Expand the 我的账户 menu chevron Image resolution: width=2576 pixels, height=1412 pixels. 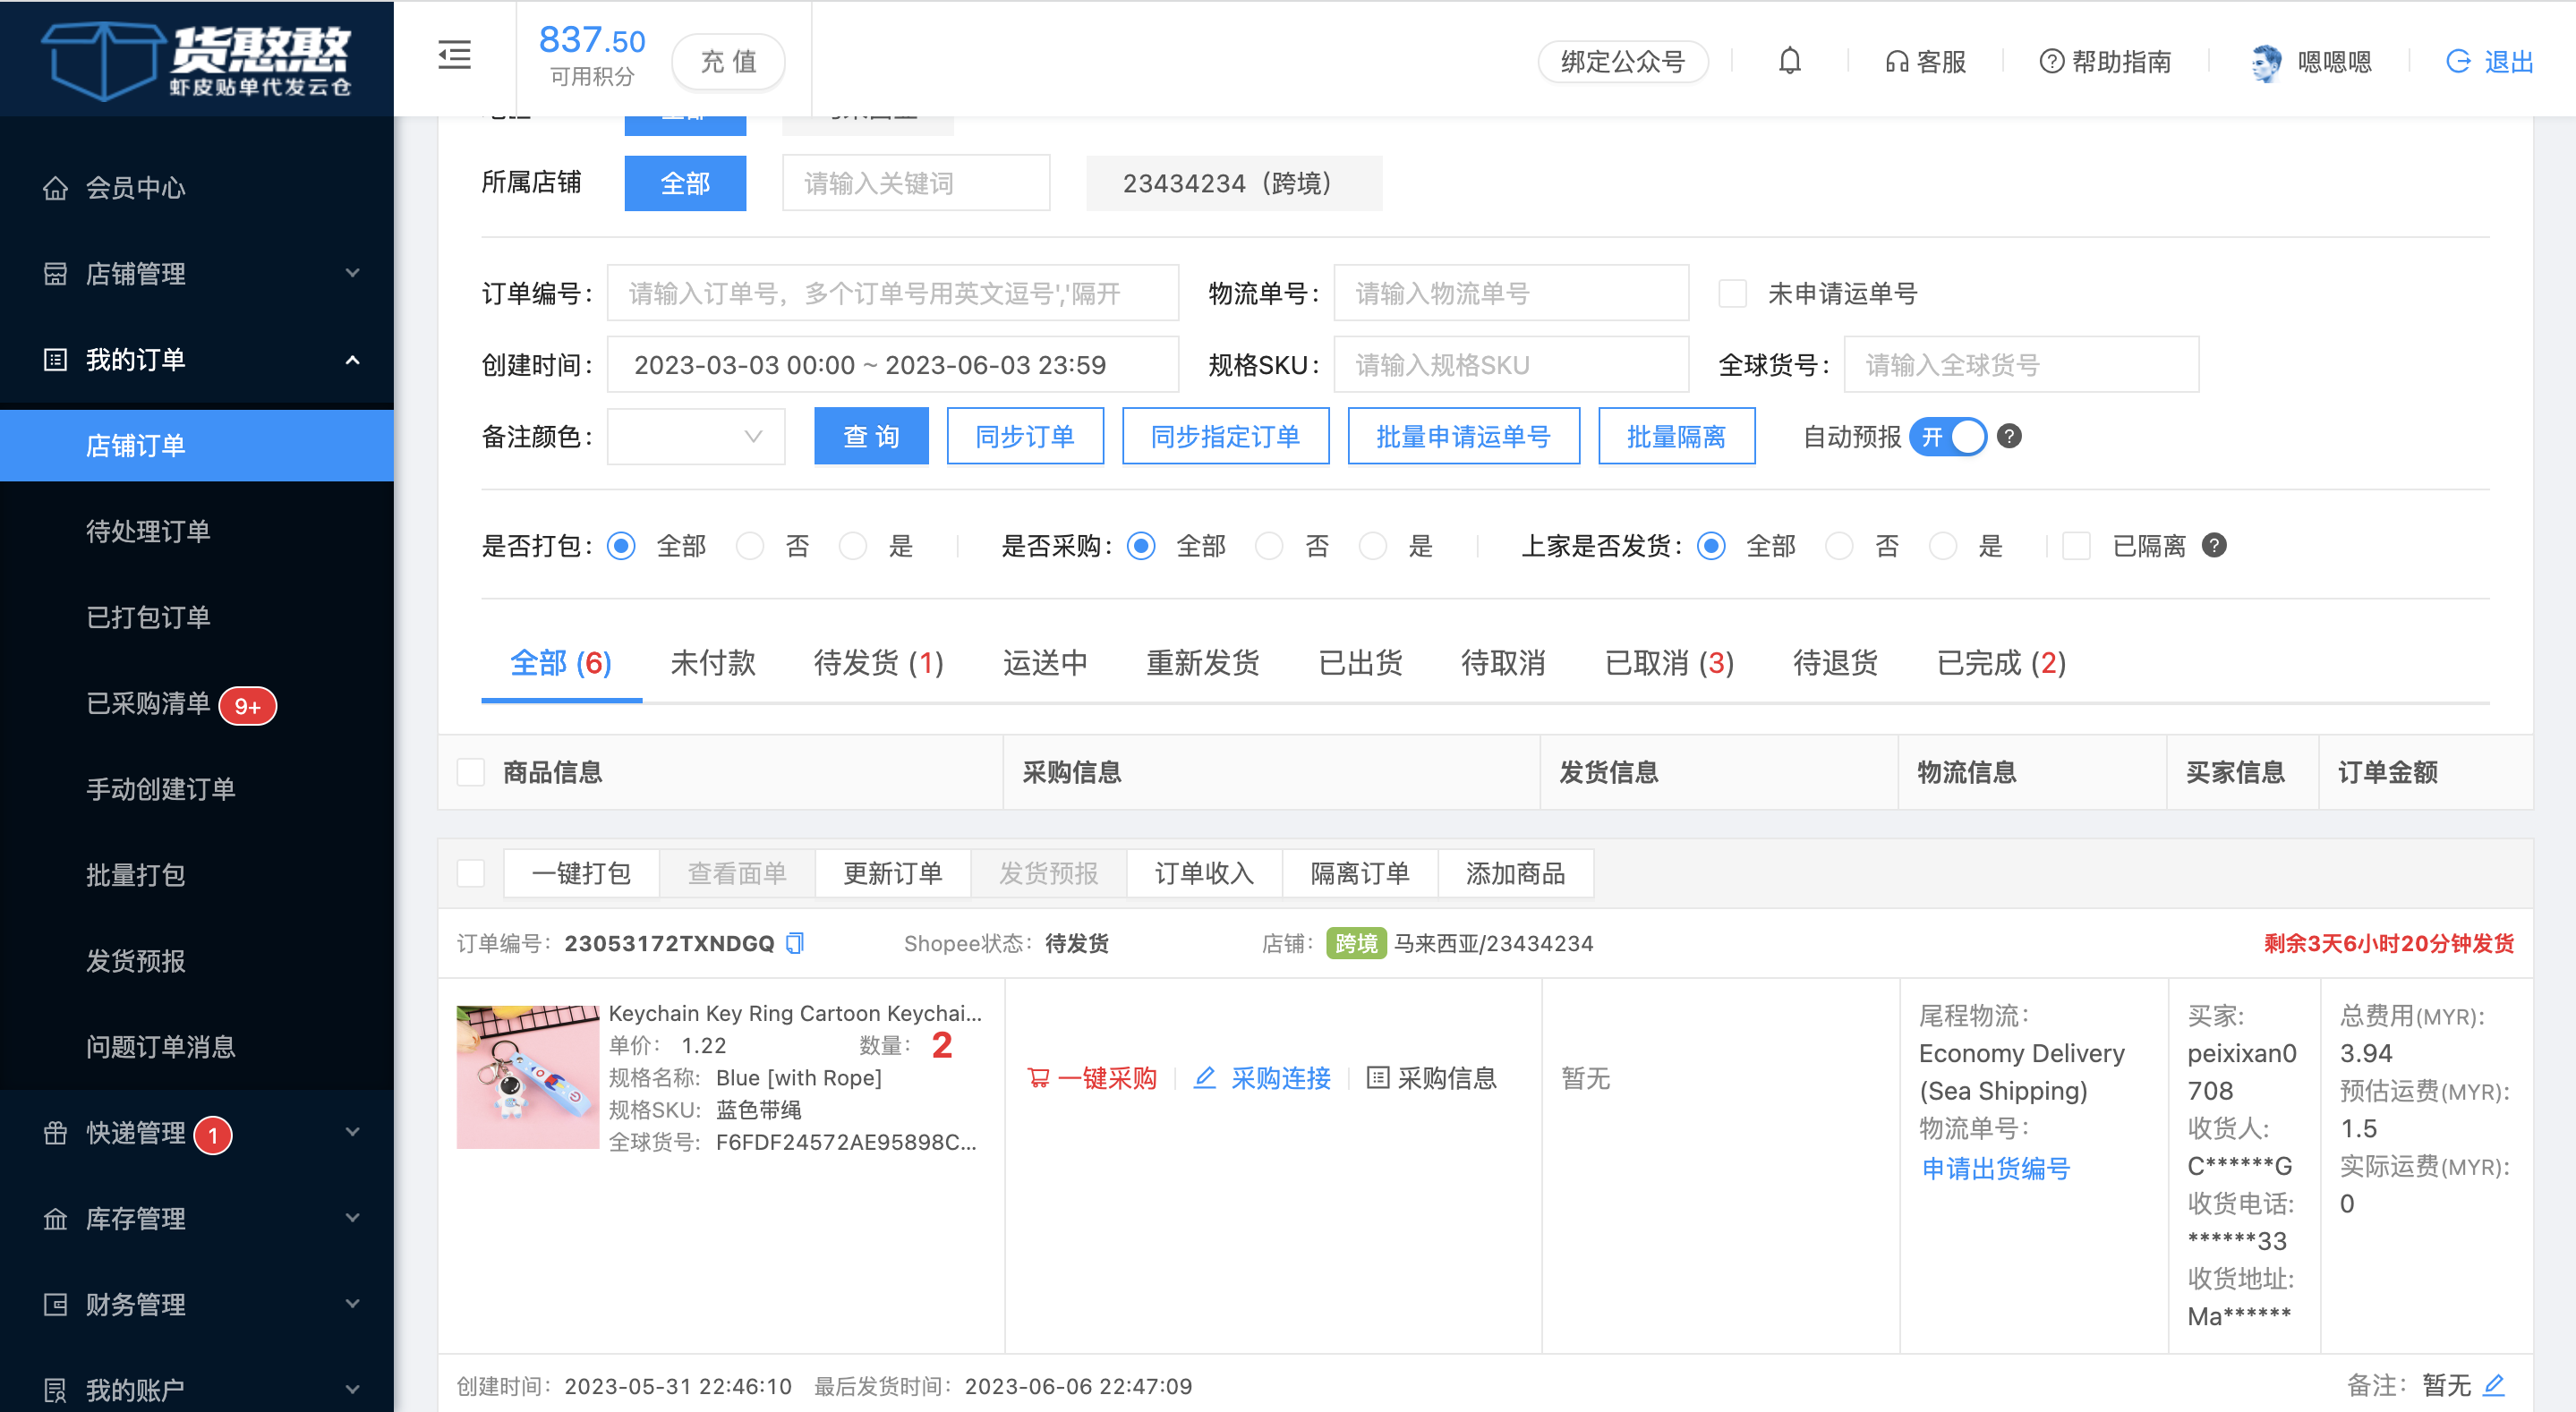352,1389
